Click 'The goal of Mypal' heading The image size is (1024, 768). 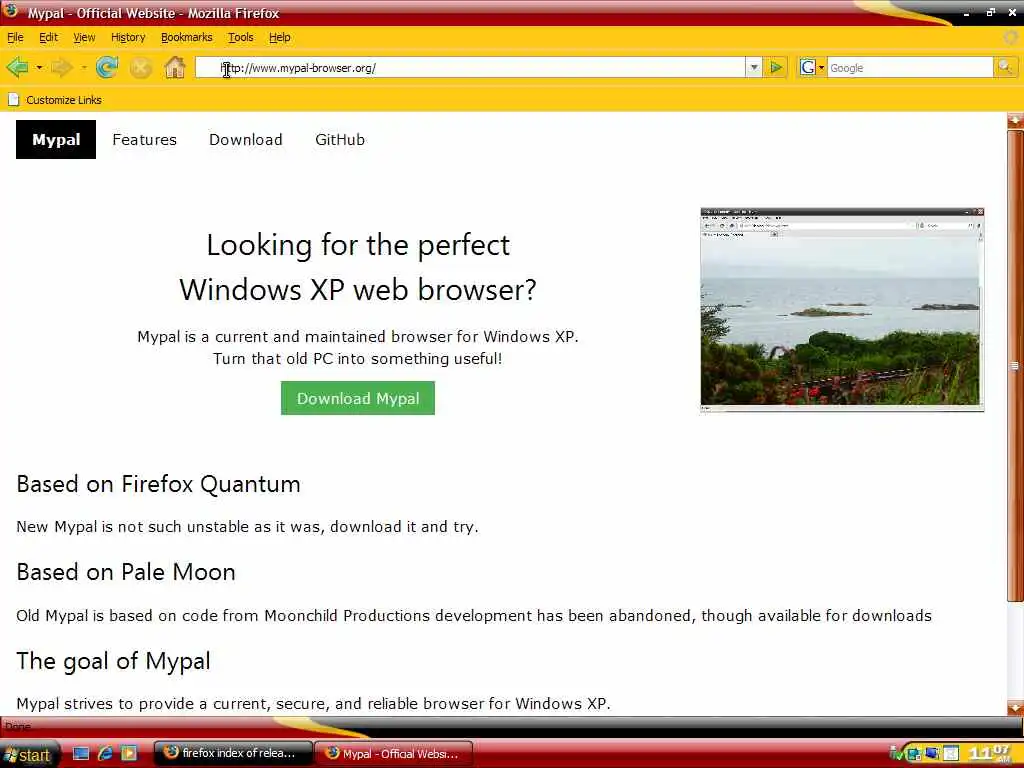tap(114, 661)
